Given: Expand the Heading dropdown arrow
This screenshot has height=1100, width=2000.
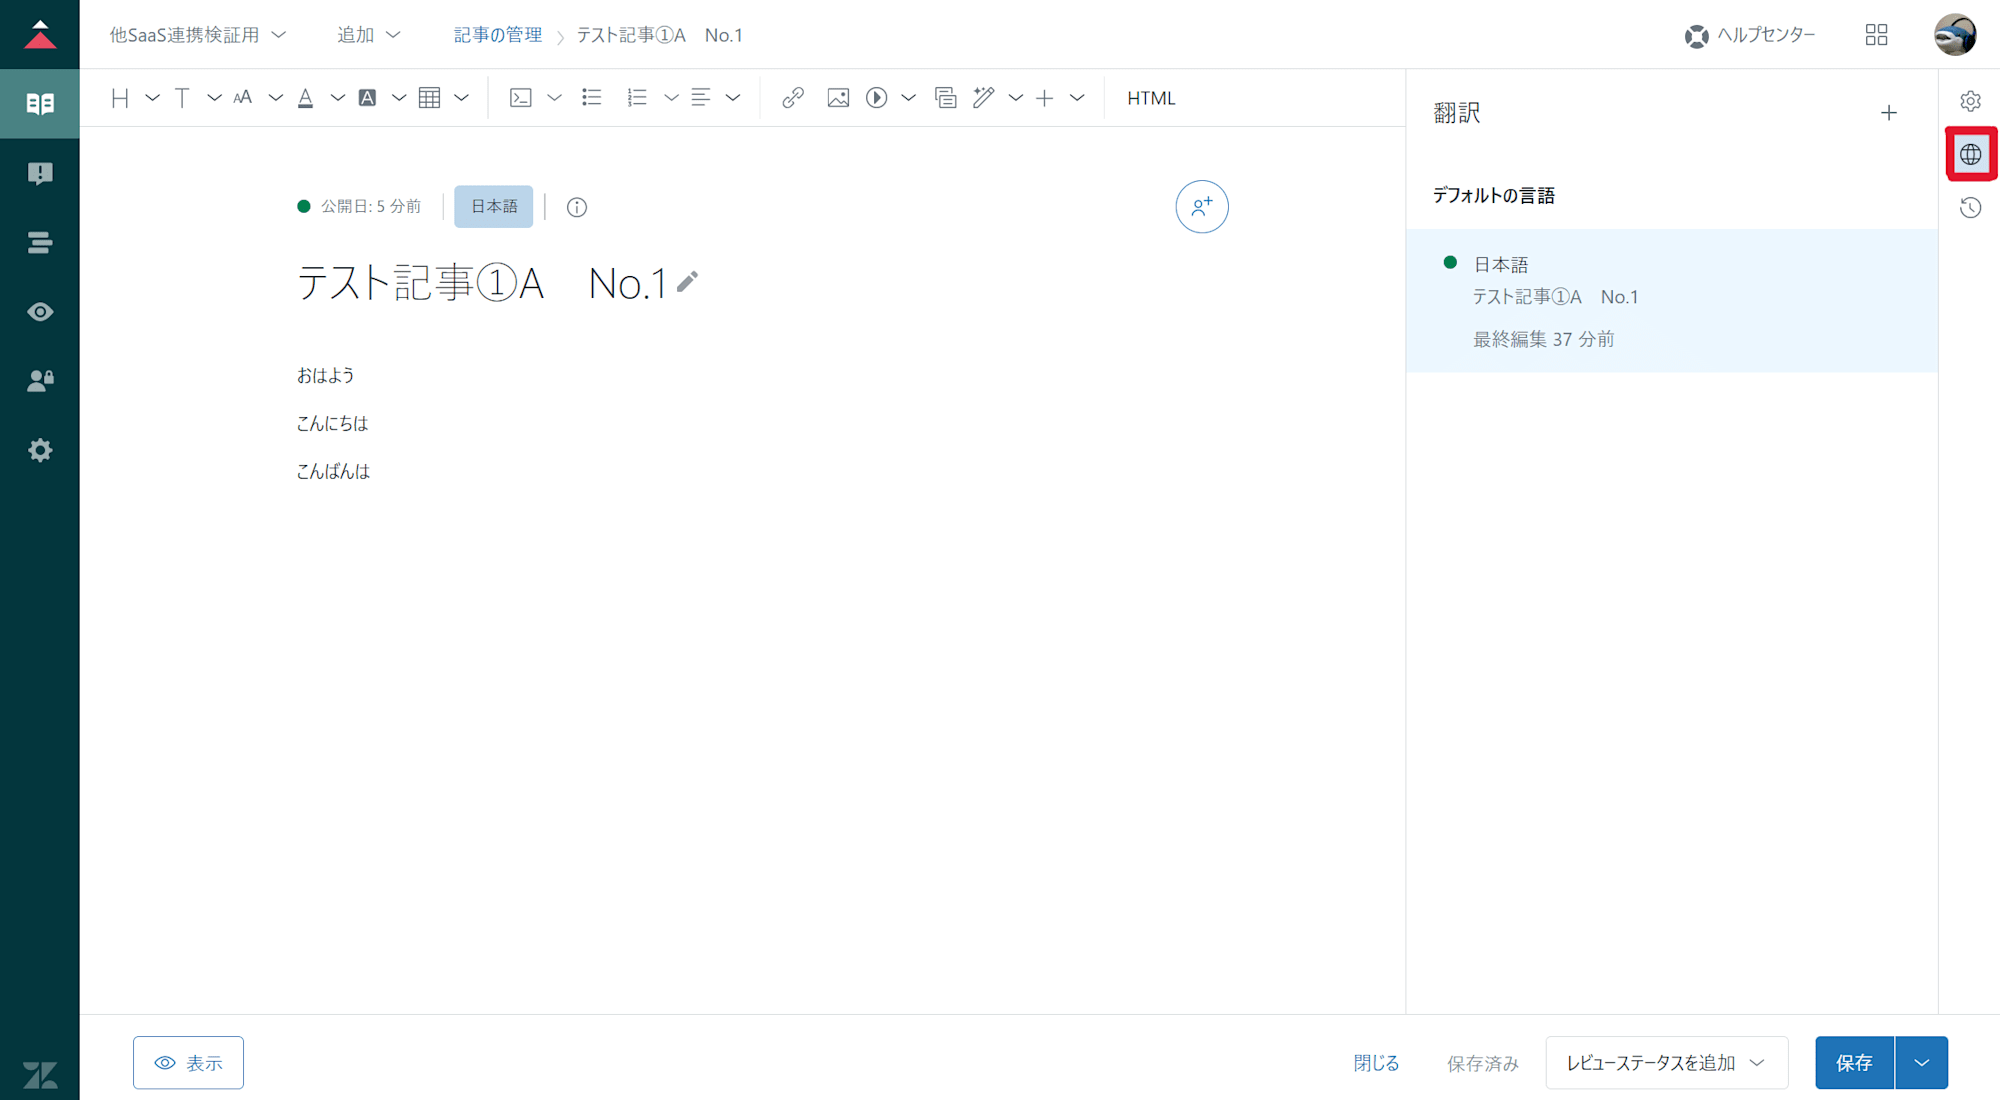Looking at the screenshot, I should [x=152, y=98].
